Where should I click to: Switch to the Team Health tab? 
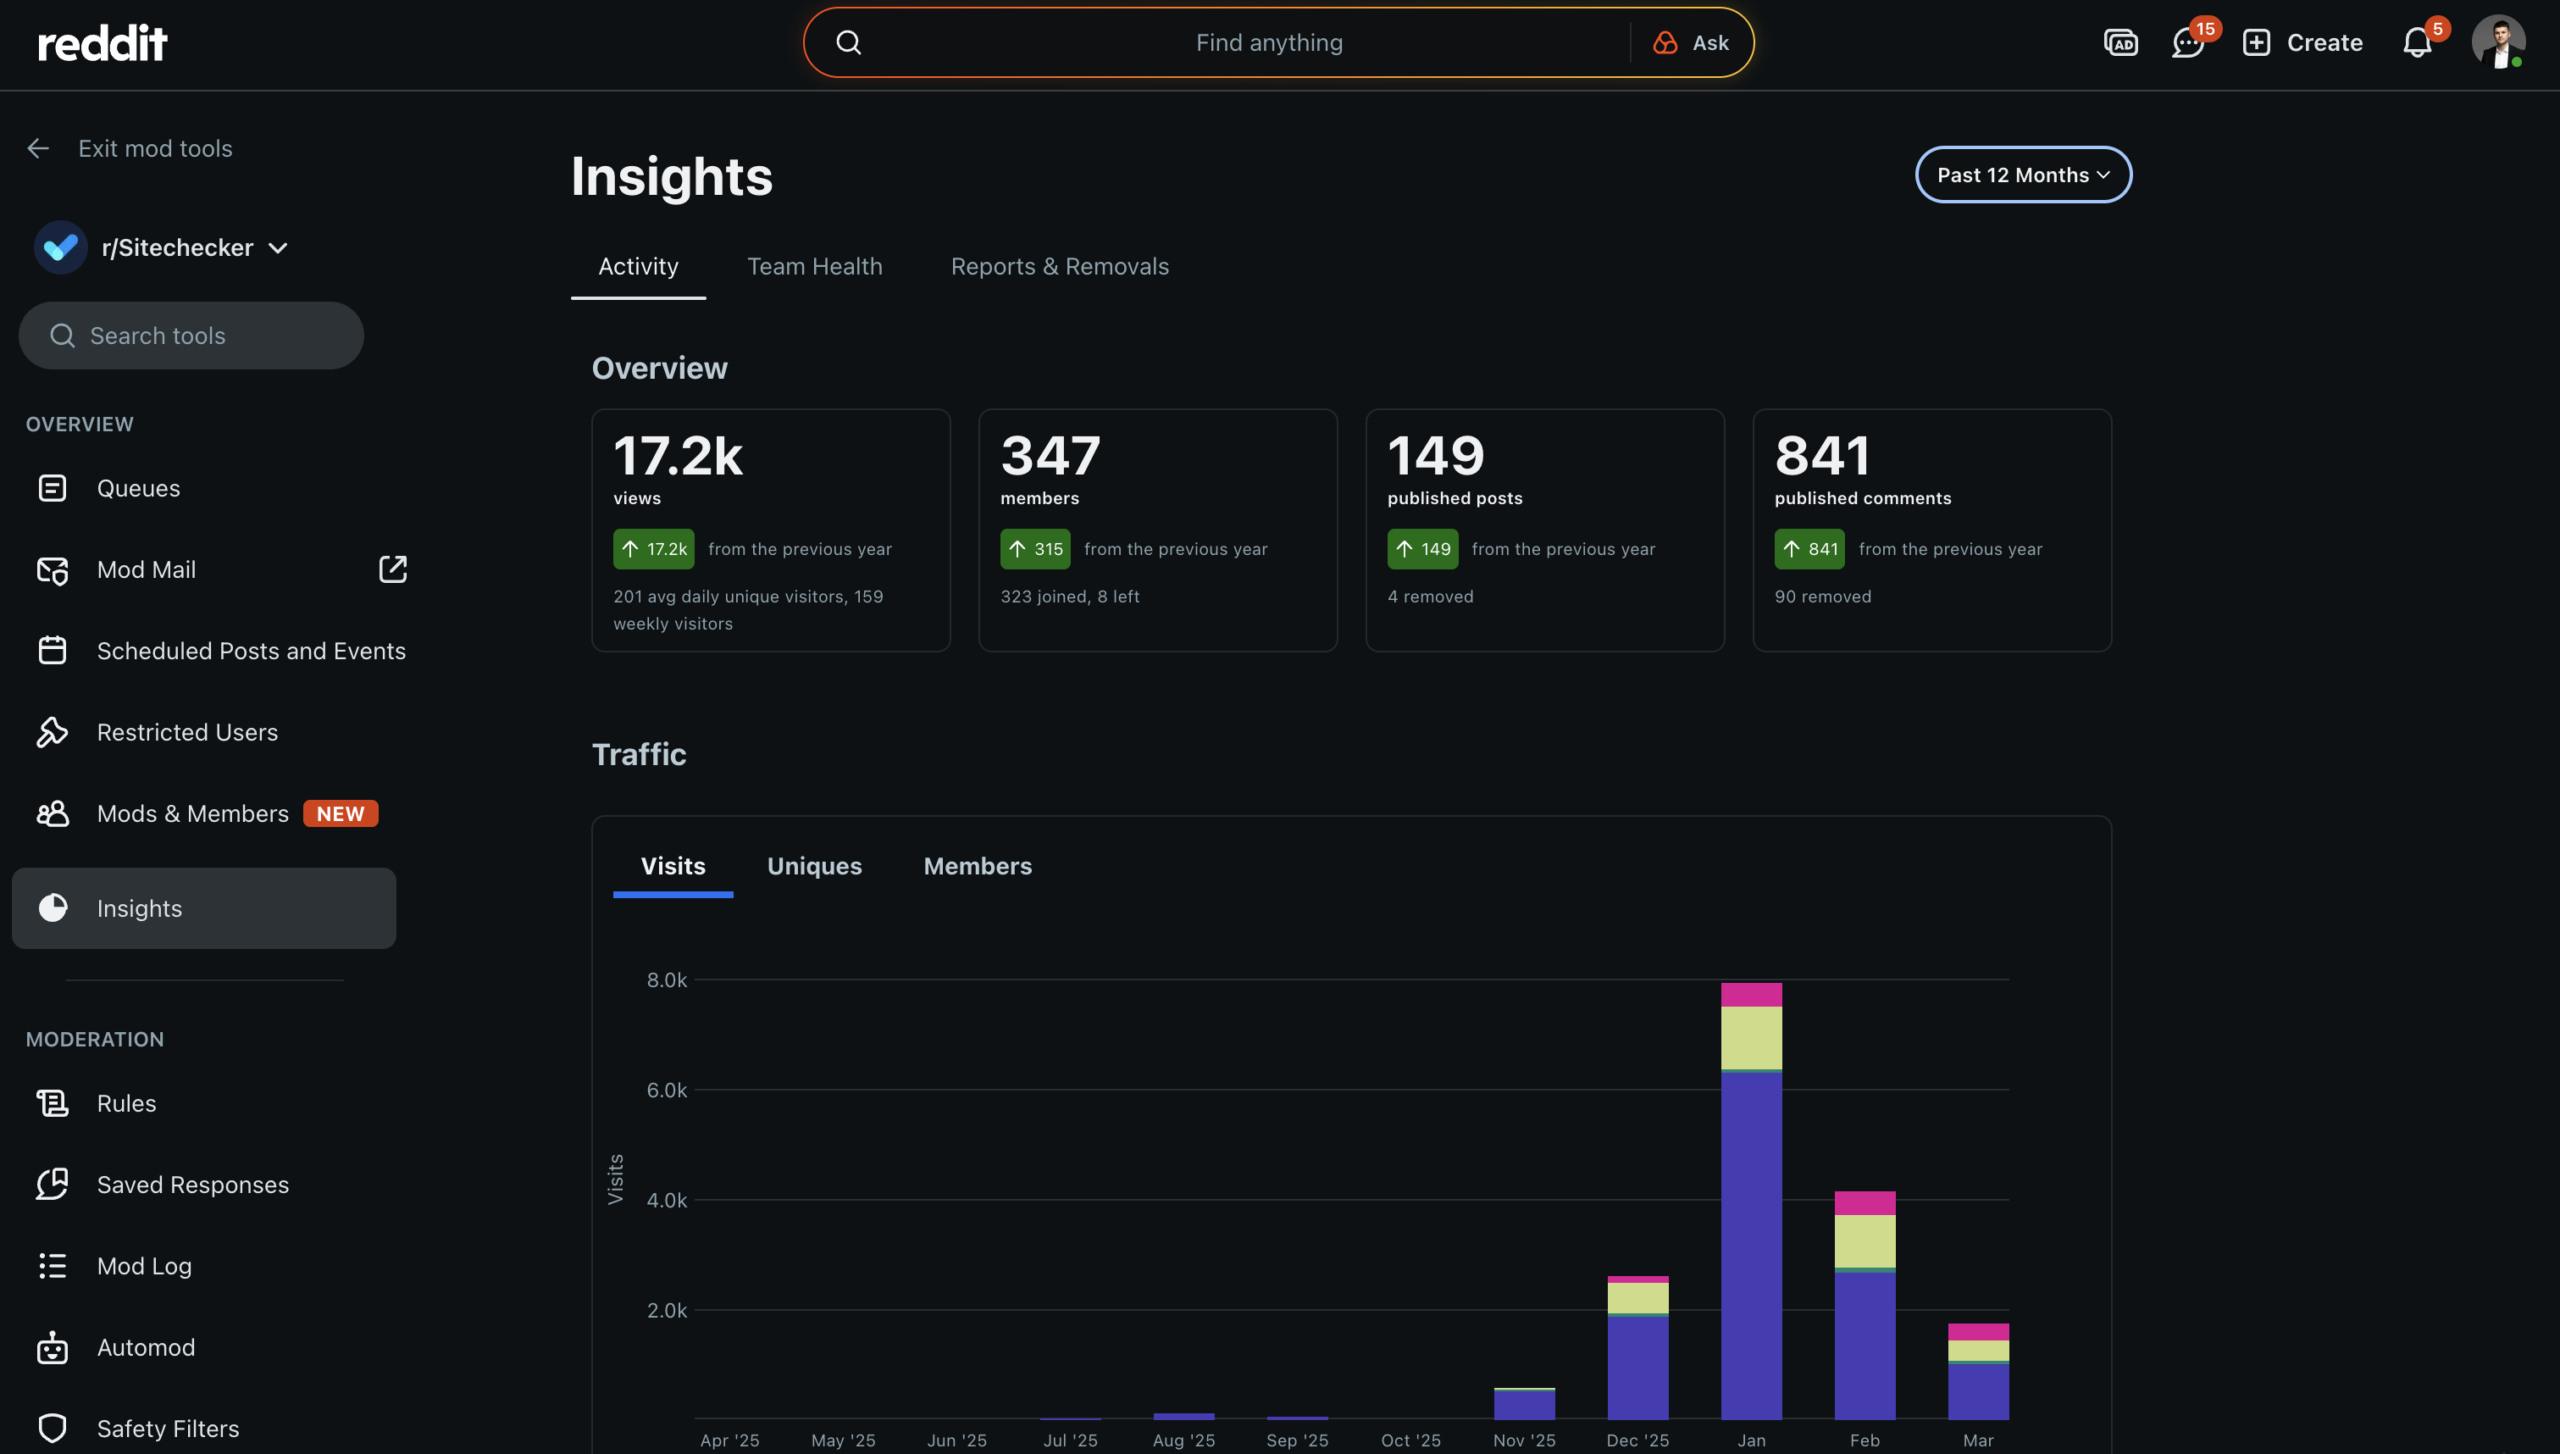click(x=815, y=266)
